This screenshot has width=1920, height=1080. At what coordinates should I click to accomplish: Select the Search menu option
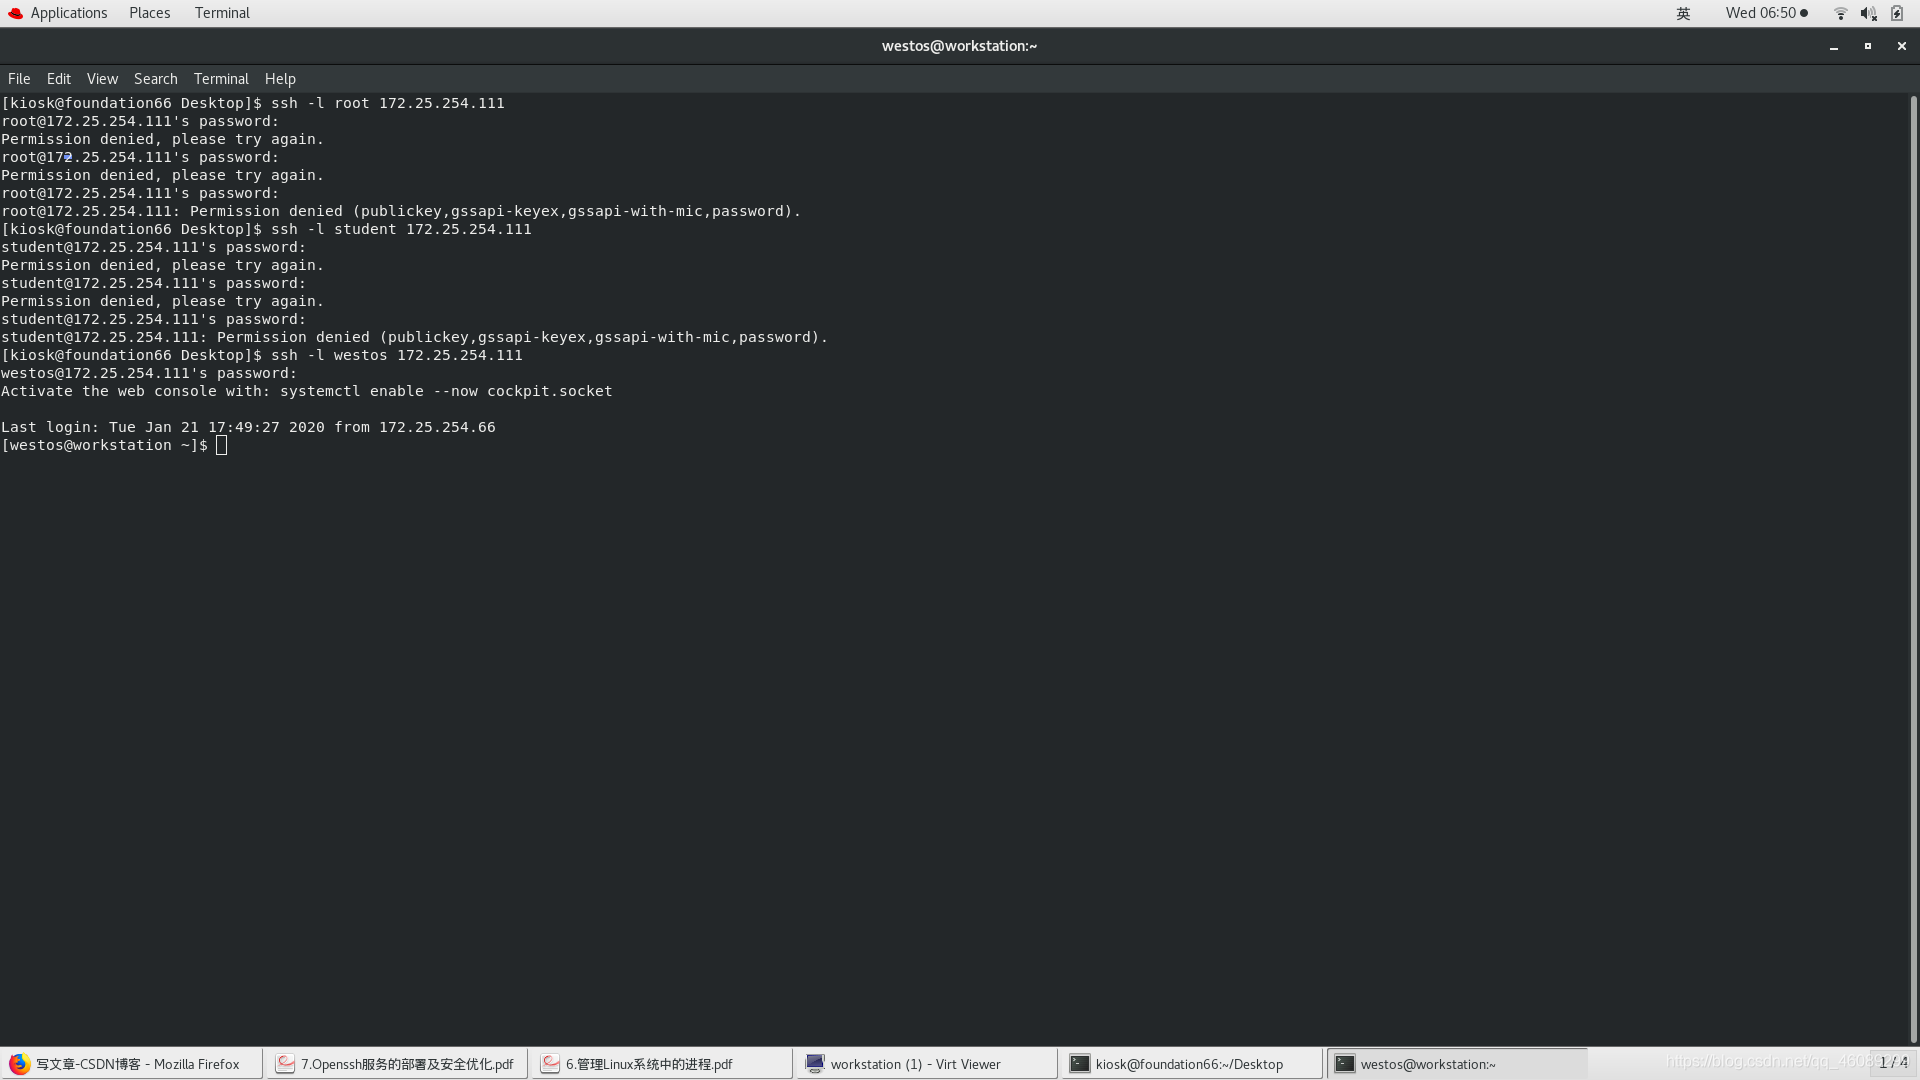click(156, 78)
